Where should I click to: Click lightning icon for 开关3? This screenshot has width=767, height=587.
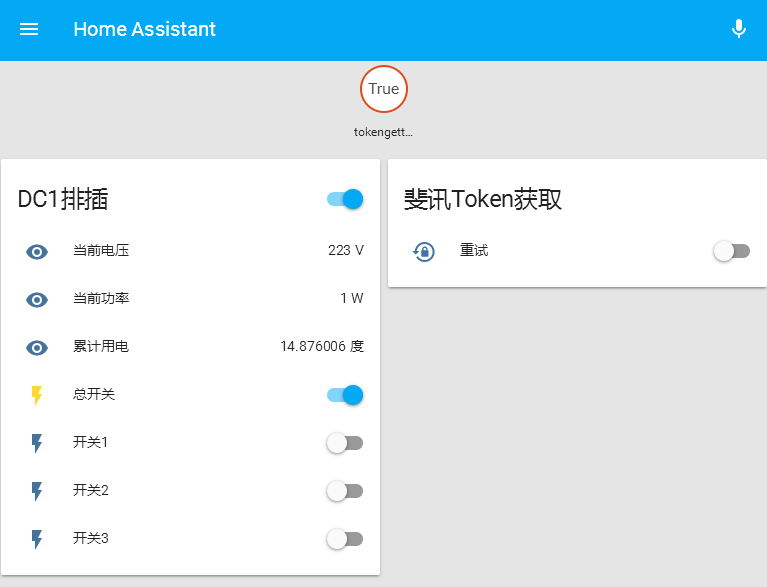(37, 539)
